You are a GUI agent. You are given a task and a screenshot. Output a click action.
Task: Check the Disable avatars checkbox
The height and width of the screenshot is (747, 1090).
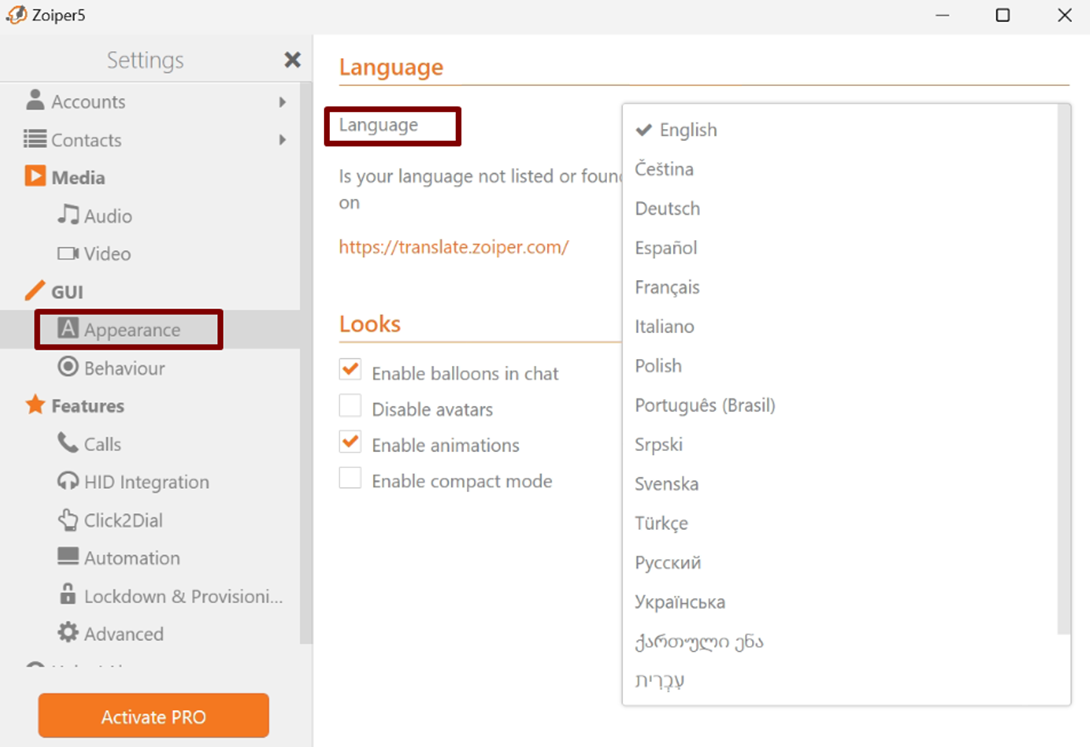pyautogui.click(x=350, y=406)
